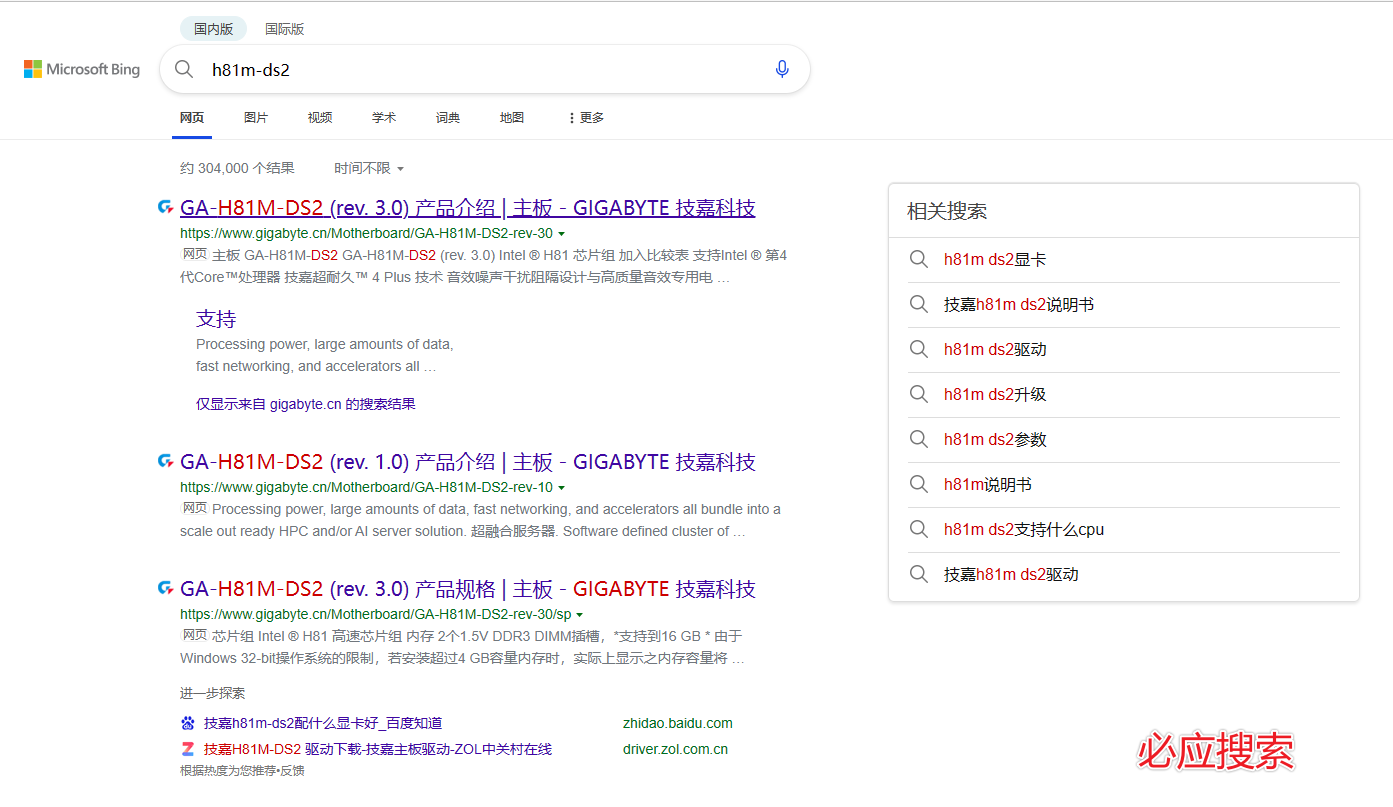This screenshot has height=807, width=1393.
Task: Switch to 国内版 search mode
Action: 214,29
